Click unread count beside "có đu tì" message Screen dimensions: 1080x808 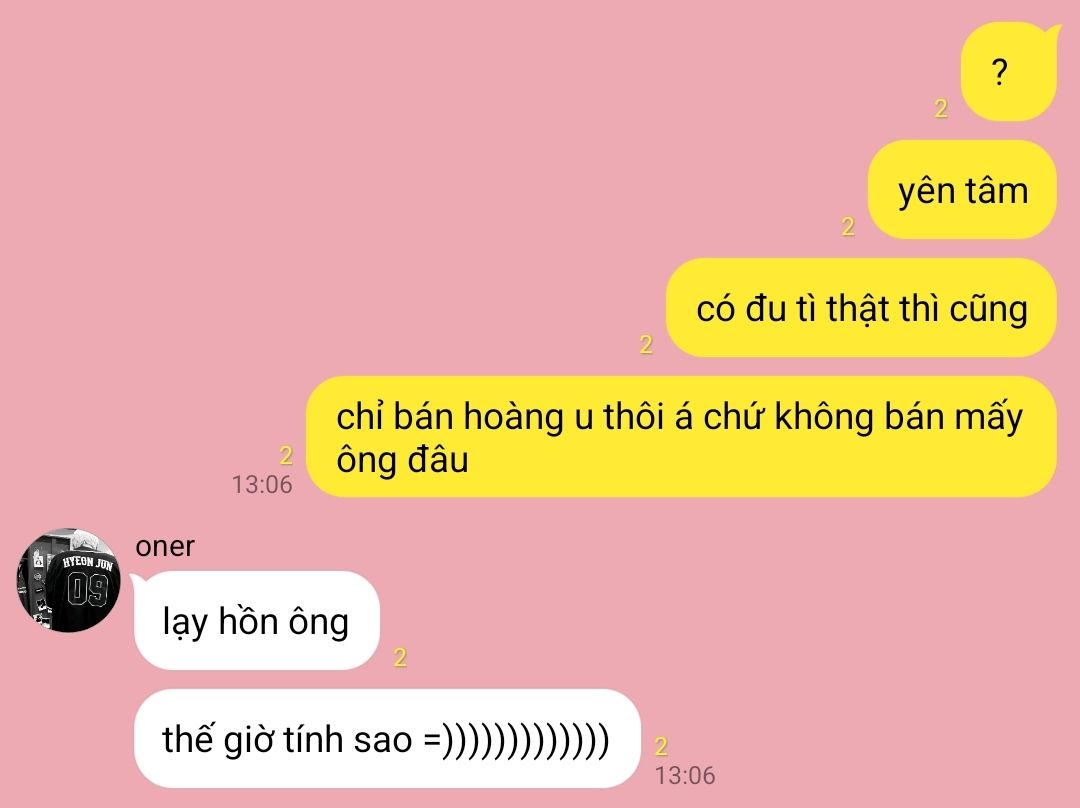pyautogui.click(x=645, y=344)
